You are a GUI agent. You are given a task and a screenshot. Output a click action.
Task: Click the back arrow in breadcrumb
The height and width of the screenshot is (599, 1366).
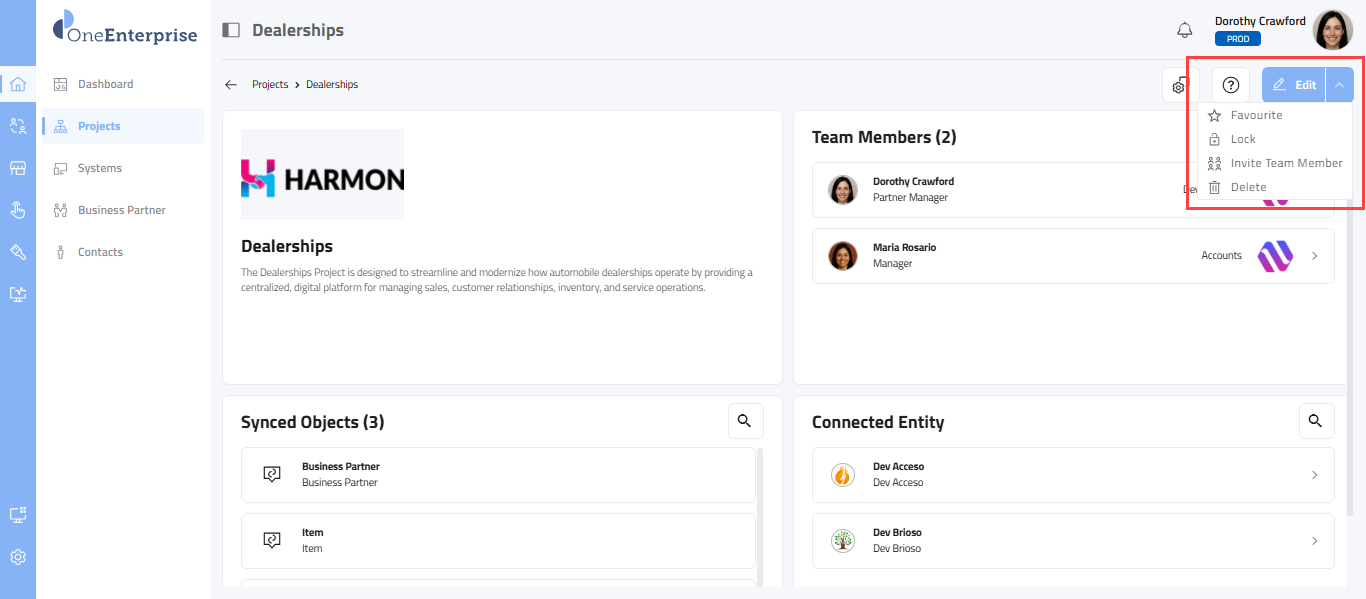click(231, 85)
